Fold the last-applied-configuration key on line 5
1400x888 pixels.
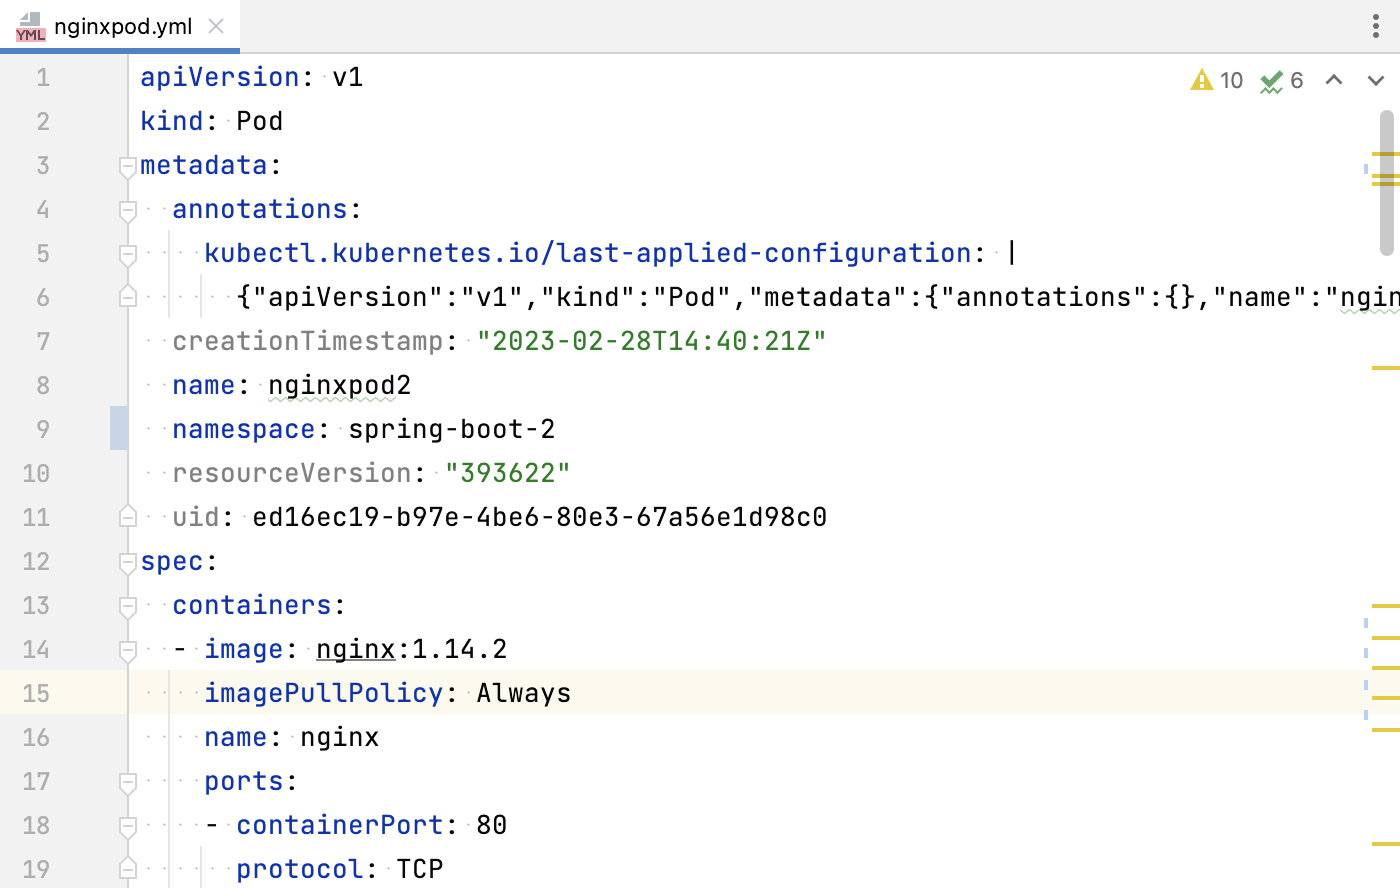(x=127, y=254)
